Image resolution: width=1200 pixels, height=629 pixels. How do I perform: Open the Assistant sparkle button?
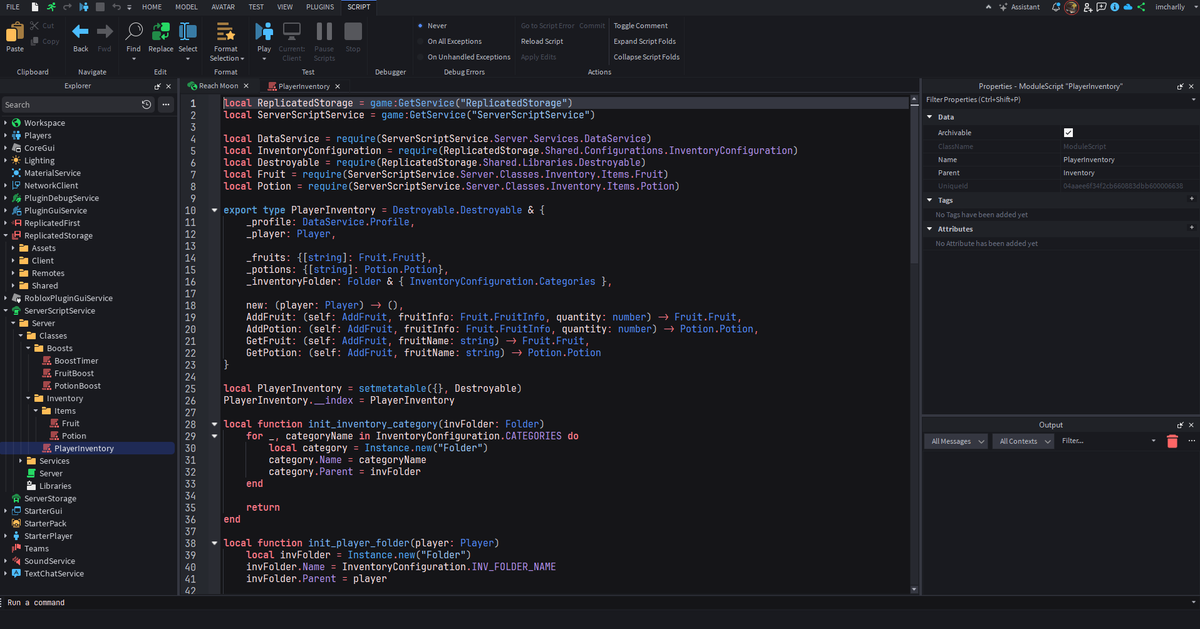[x=1017, y=7]
